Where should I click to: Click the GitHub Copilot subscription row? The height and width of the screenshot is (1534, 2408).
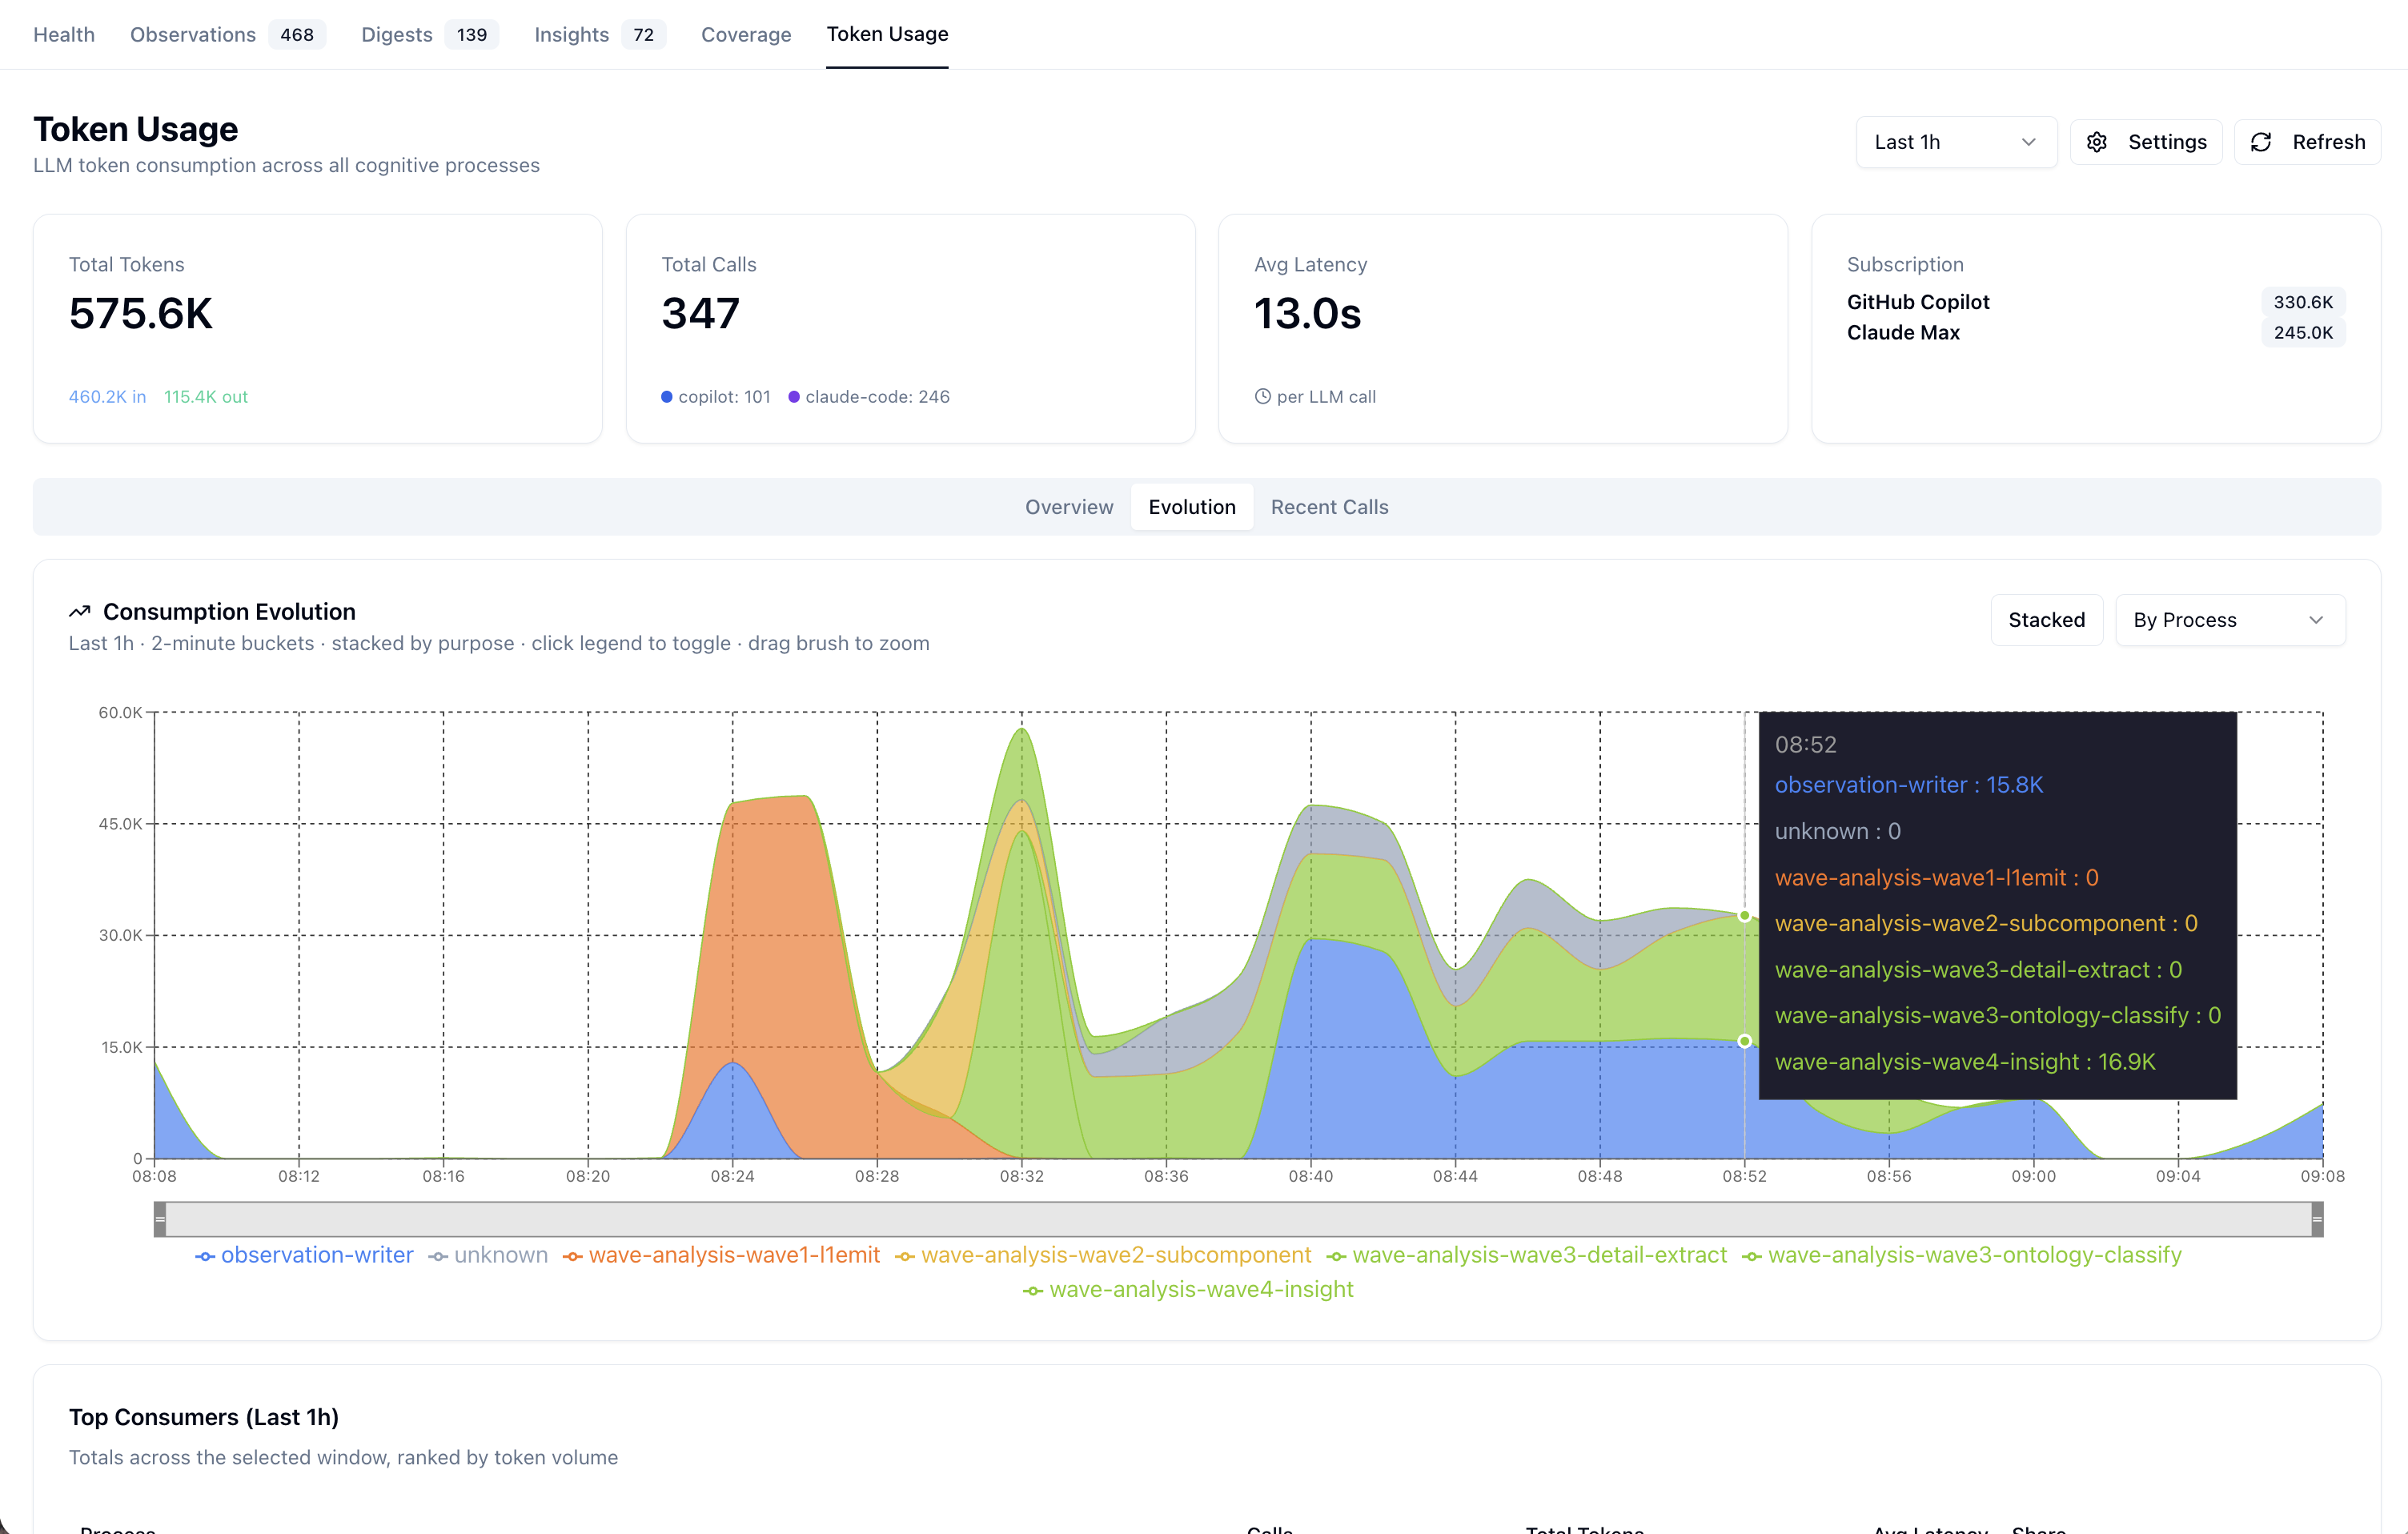pyautogui.click(x=2095, y=302)
